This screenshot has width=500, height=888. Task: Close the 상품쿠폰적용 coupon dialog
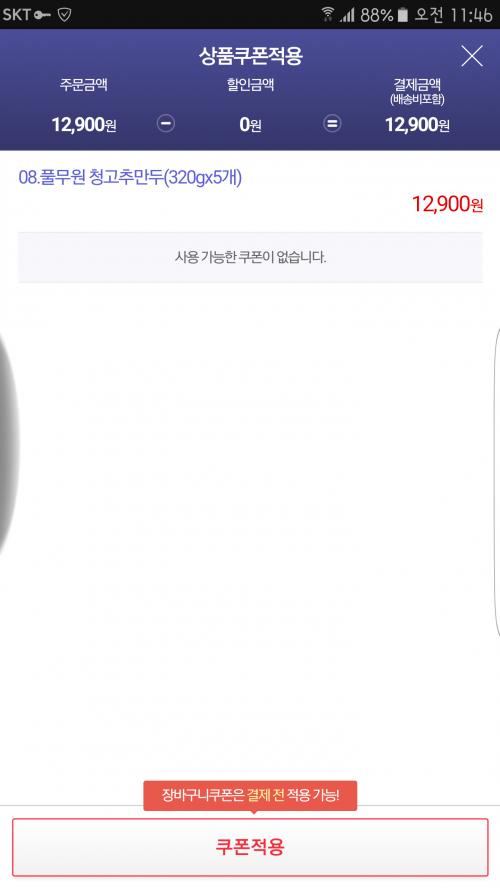[472, 56]
